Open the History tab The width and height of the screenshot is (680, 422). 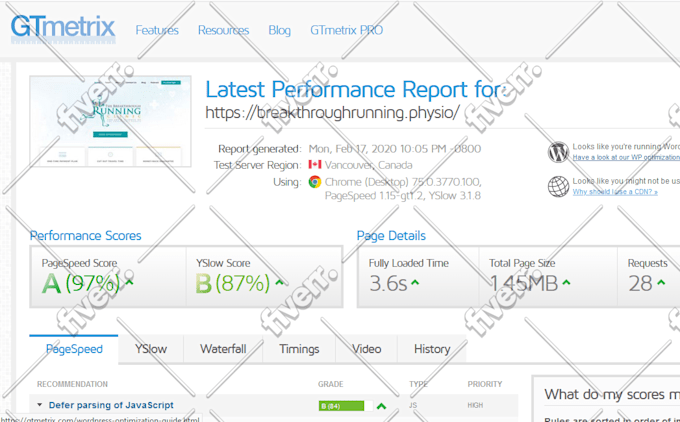tap(432, 349)
